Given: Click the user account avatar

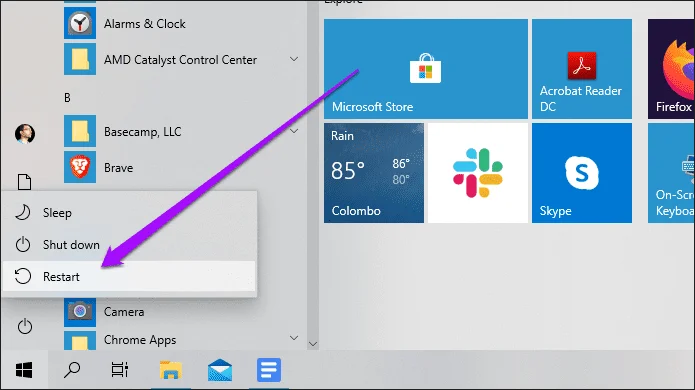Looking at the screenshot, I should click(x=25, y=133).
